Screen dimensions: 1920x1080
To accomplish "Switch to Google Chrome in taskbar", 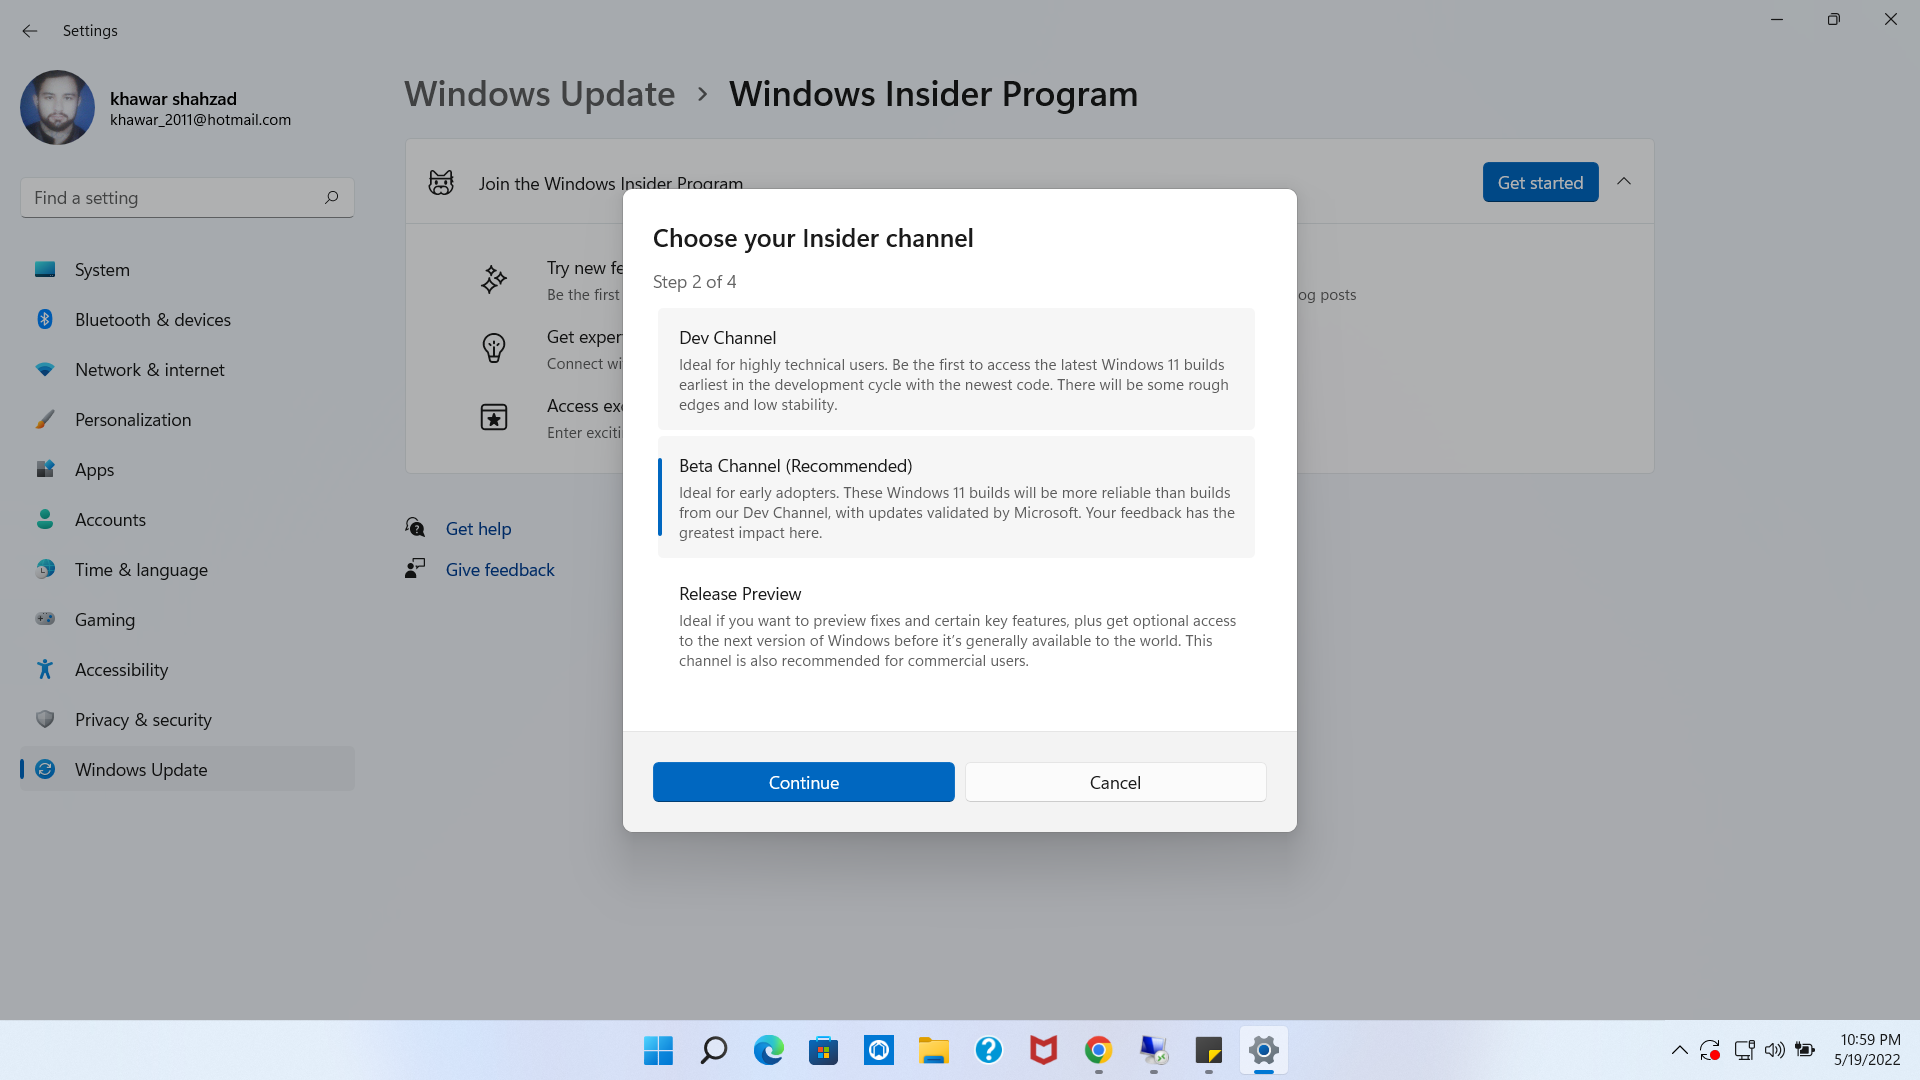I will point(1098,1050).
